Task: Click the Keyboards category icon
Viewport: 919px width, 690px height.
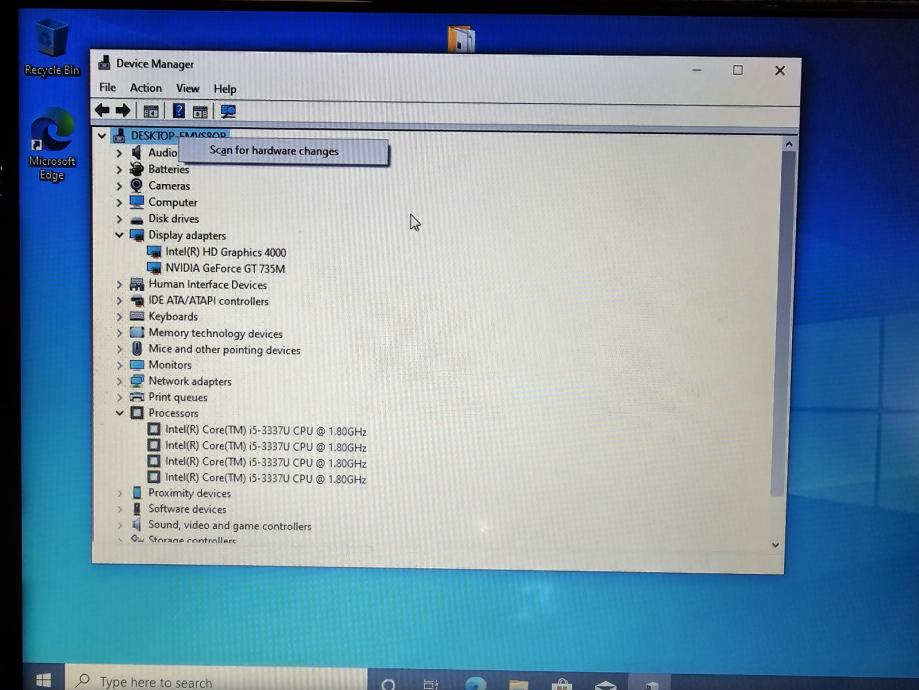Action: click(137, 317)
